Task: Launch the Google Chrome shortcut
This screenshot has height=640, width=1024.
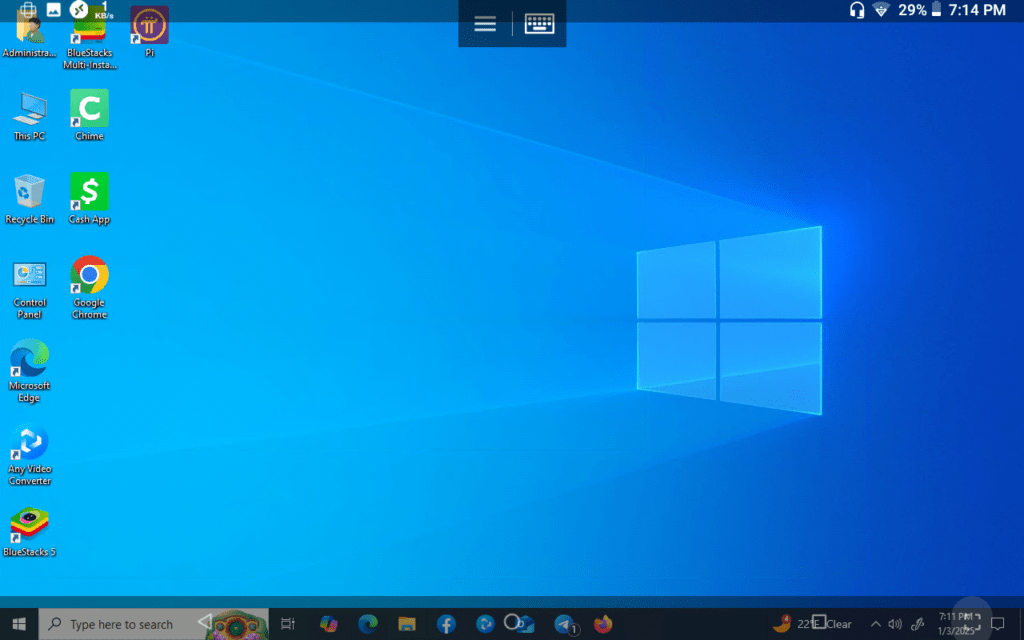Action: (89, 287)
